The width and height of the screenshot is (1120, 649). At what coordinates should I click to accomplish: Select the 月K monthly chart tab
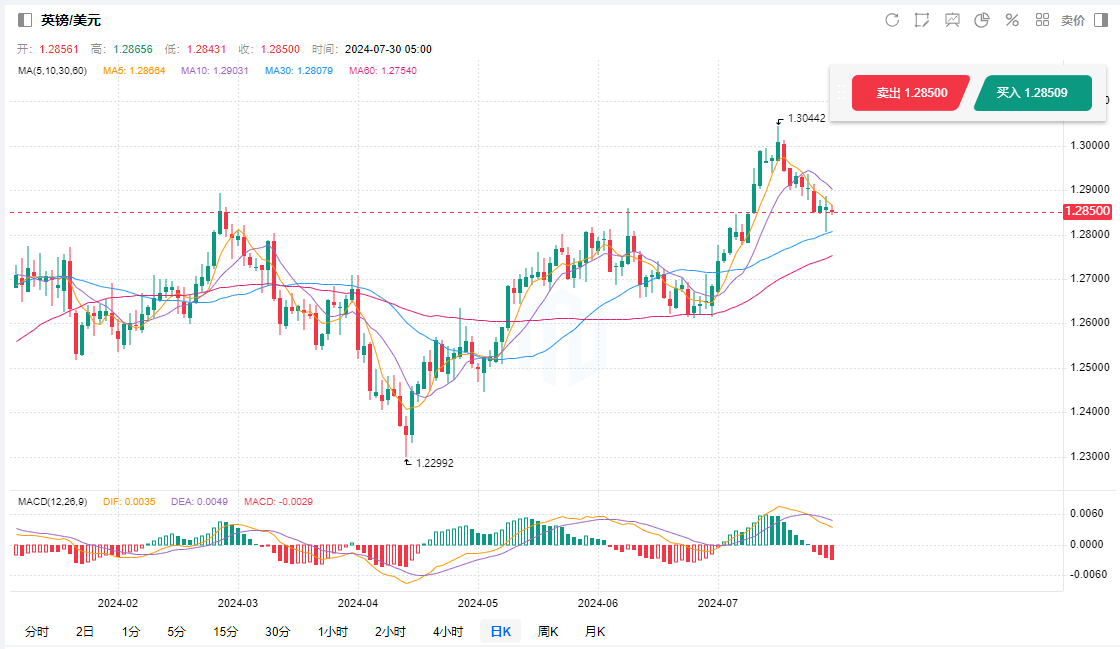click(x=595, y=631)
